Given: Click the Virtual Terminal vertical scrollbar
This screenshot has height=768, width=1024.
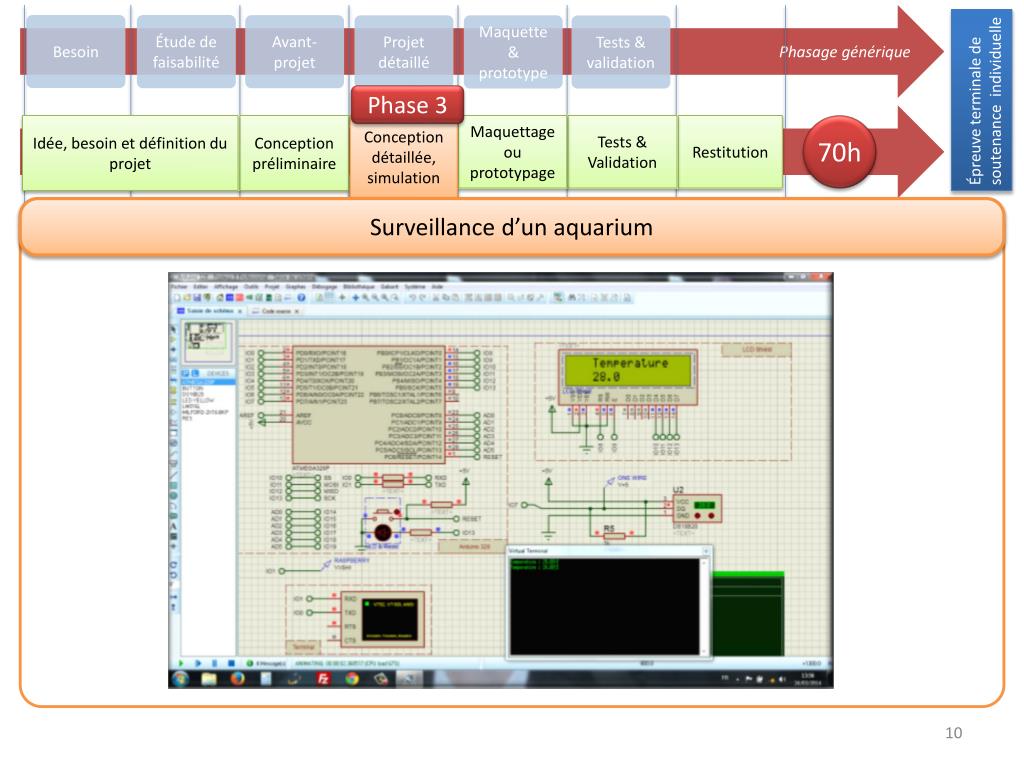Looking at the screenshot, I should (704, 606).
